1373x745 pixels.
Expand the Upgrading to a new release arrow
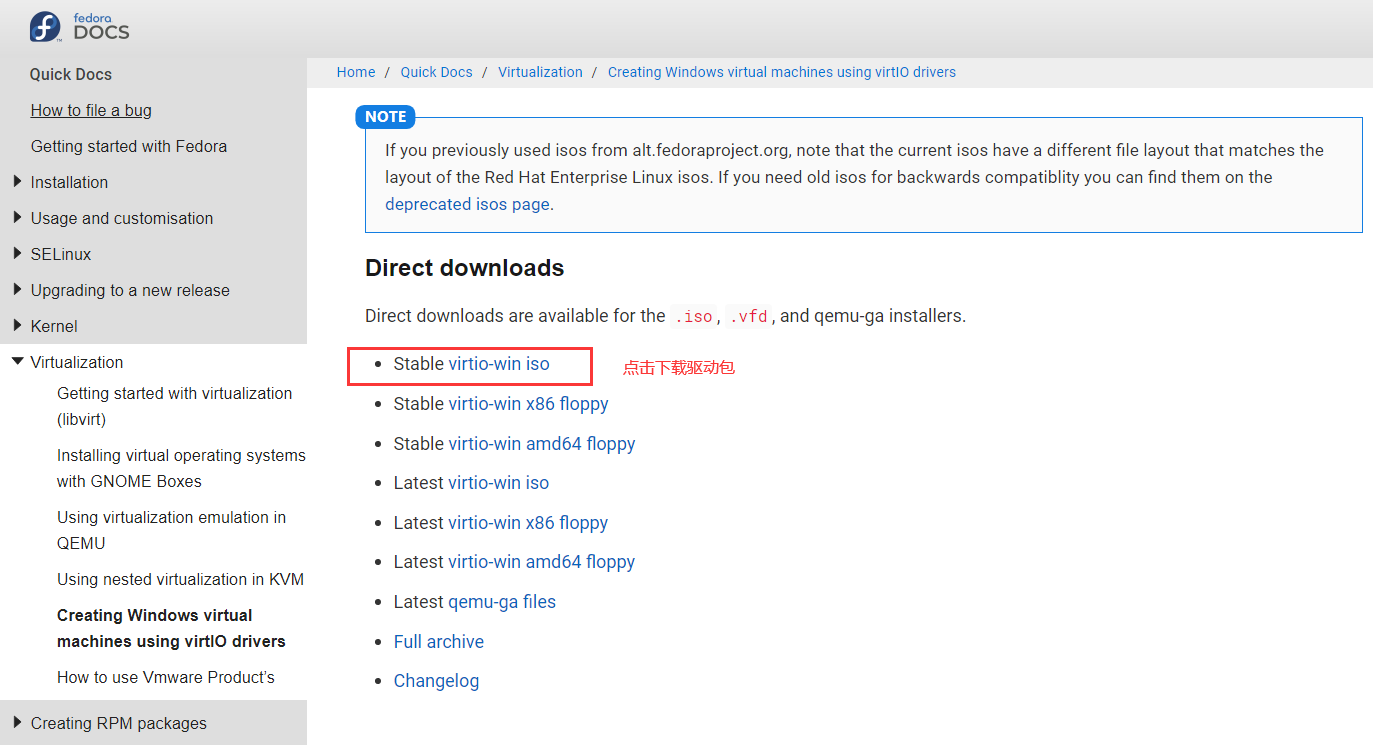(17, 290)
